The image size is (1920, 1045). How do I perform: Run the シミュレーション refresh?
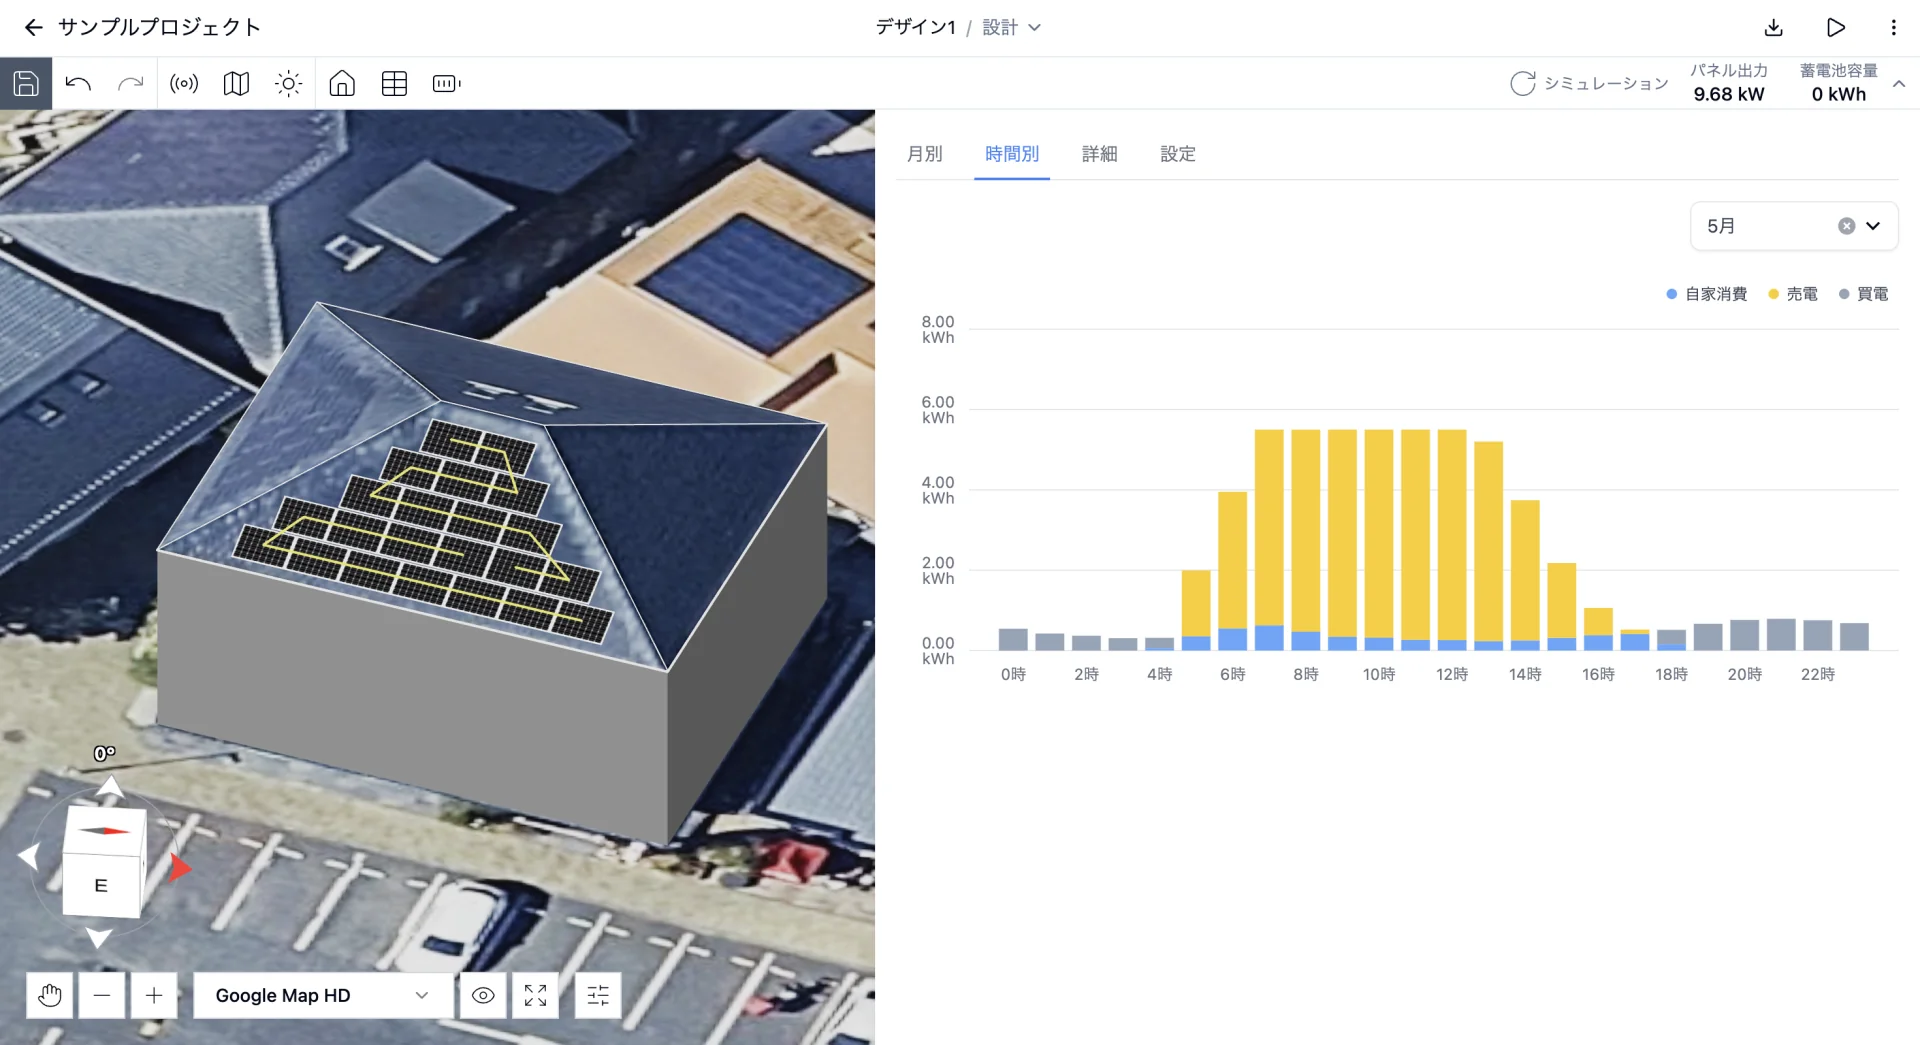tap(1589, 83)
